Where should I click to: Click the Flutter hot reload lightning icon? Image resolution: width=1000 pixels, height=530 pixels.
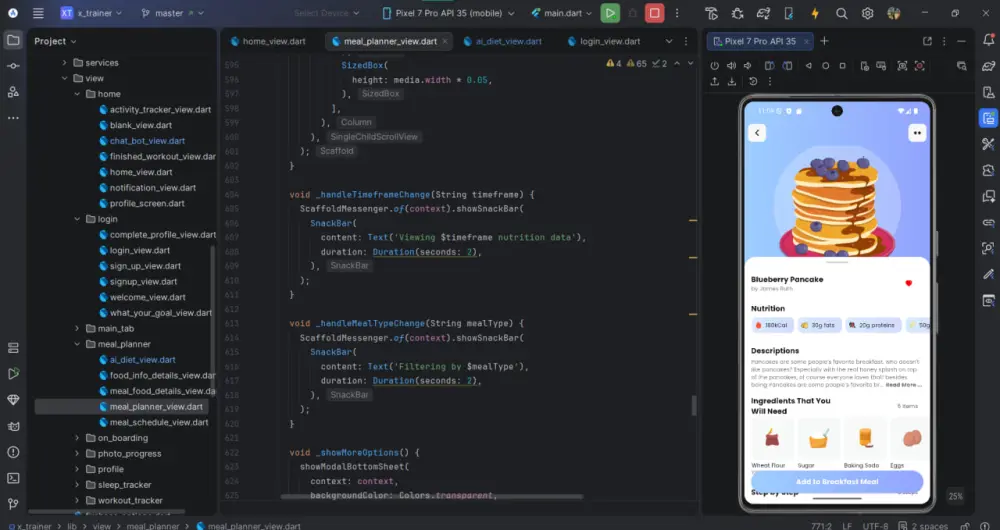tap(814, 13)
